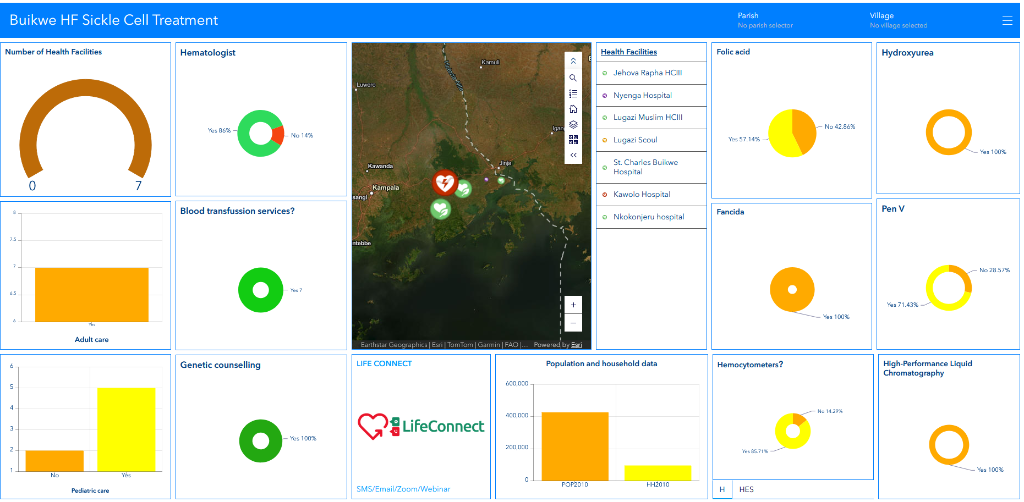Open the basemap gallery grid icon
The width and height of the screenshot is (1024, 502).
coord(573,139)
